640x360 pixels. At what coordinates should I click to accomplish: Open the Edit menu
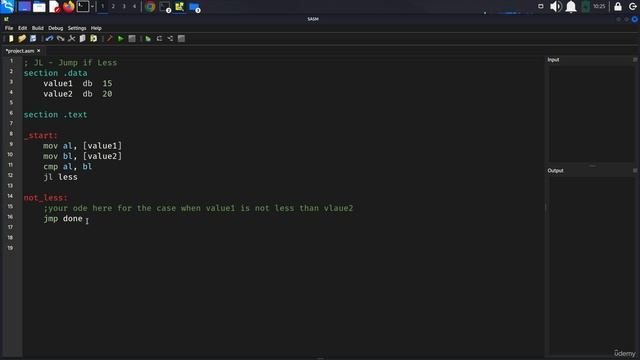(x=22, y=28)
